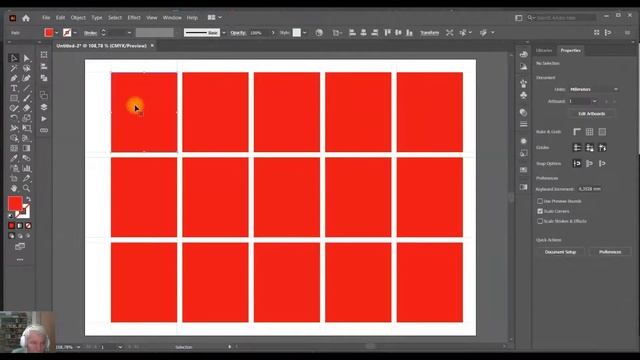Toggle second Snap Options button
640x360 pixels.
[x=589, y=164]
